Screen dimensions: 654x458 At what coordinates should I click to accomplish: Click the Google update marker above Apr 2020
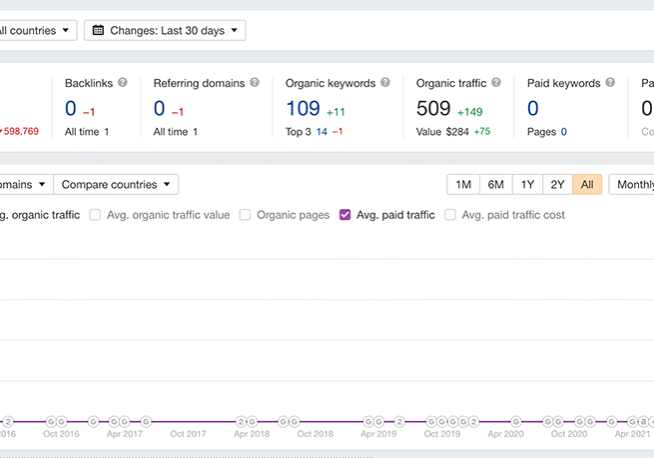click(516, 422)
